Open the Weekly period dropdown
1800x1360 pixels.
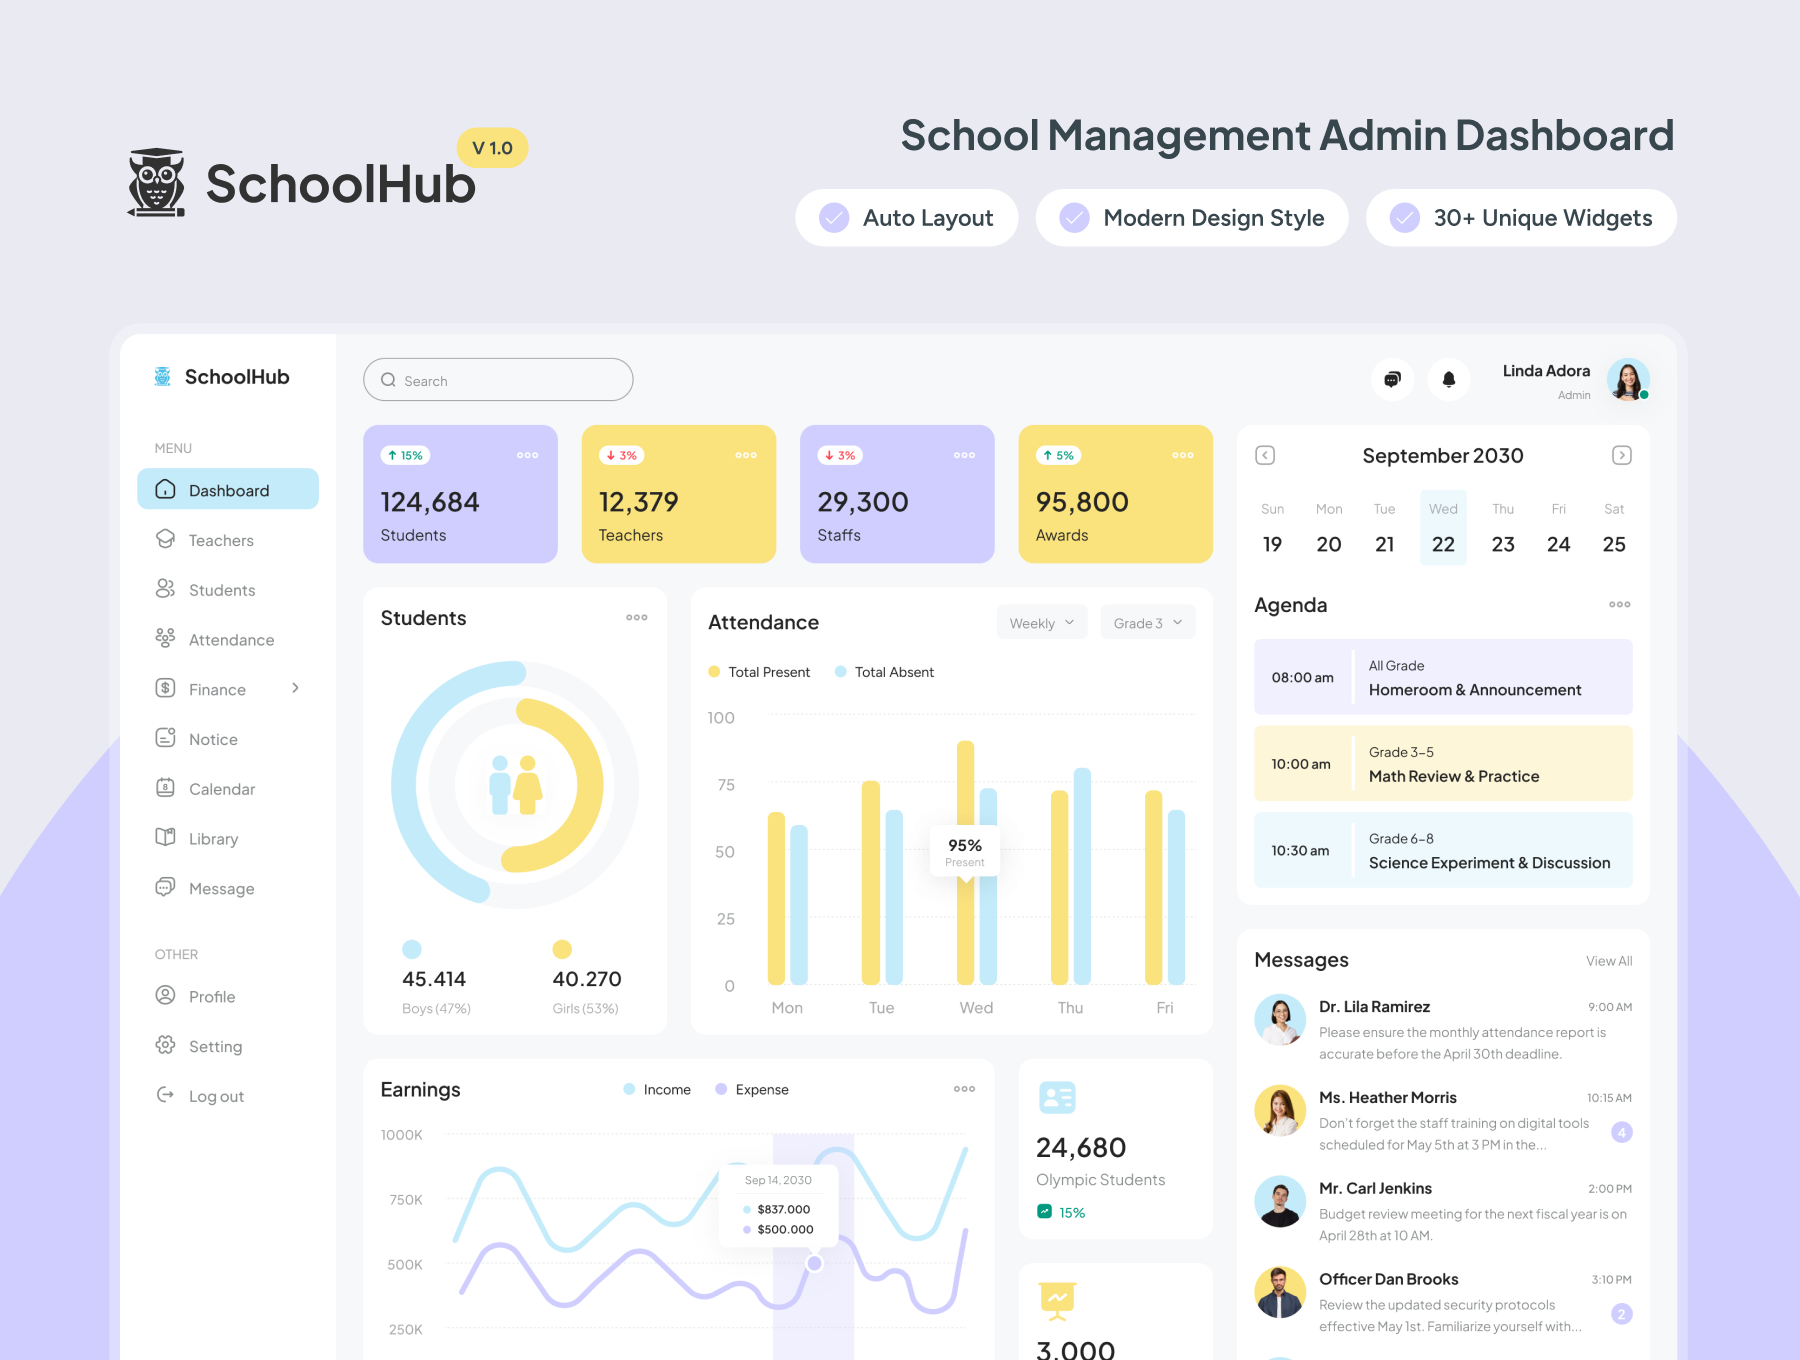tap(1042, 623)
